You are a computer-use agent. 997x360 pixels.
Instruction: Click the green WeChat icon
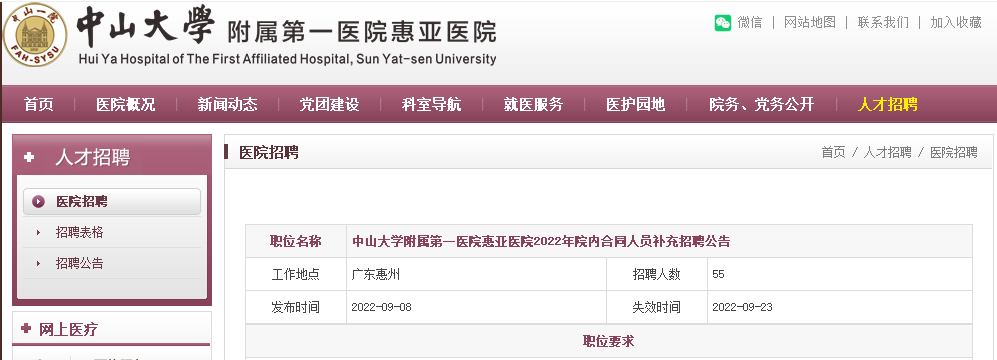723,23
